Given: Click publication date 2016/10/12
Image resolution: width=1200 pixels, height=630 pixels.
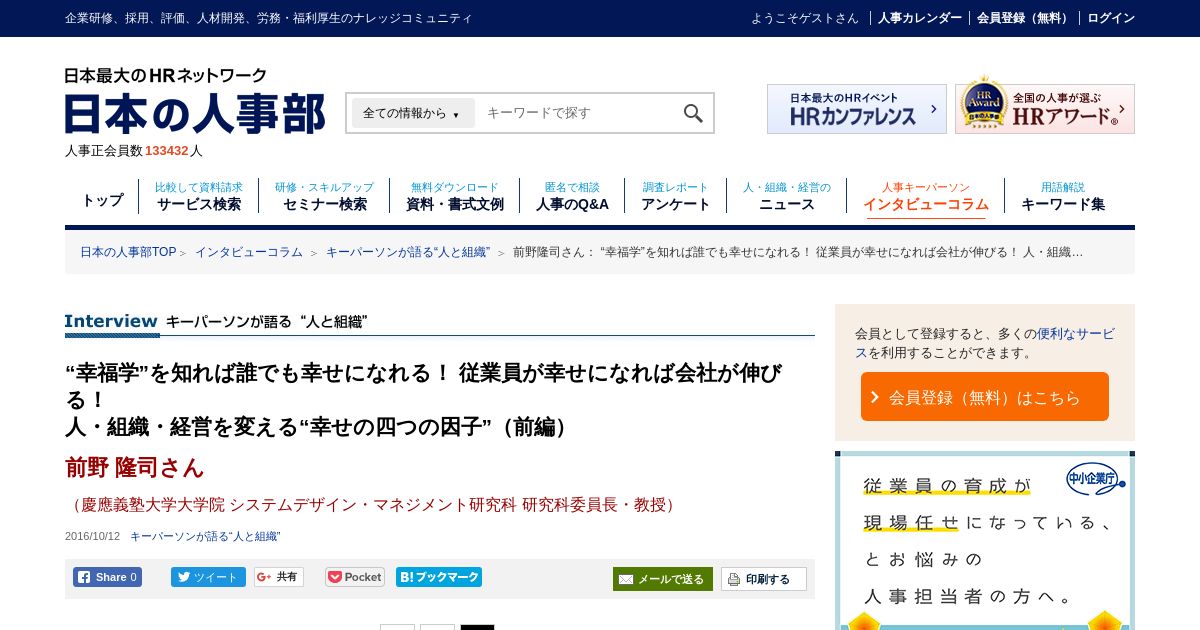Looking at the screenshot, I should point(92,536).
